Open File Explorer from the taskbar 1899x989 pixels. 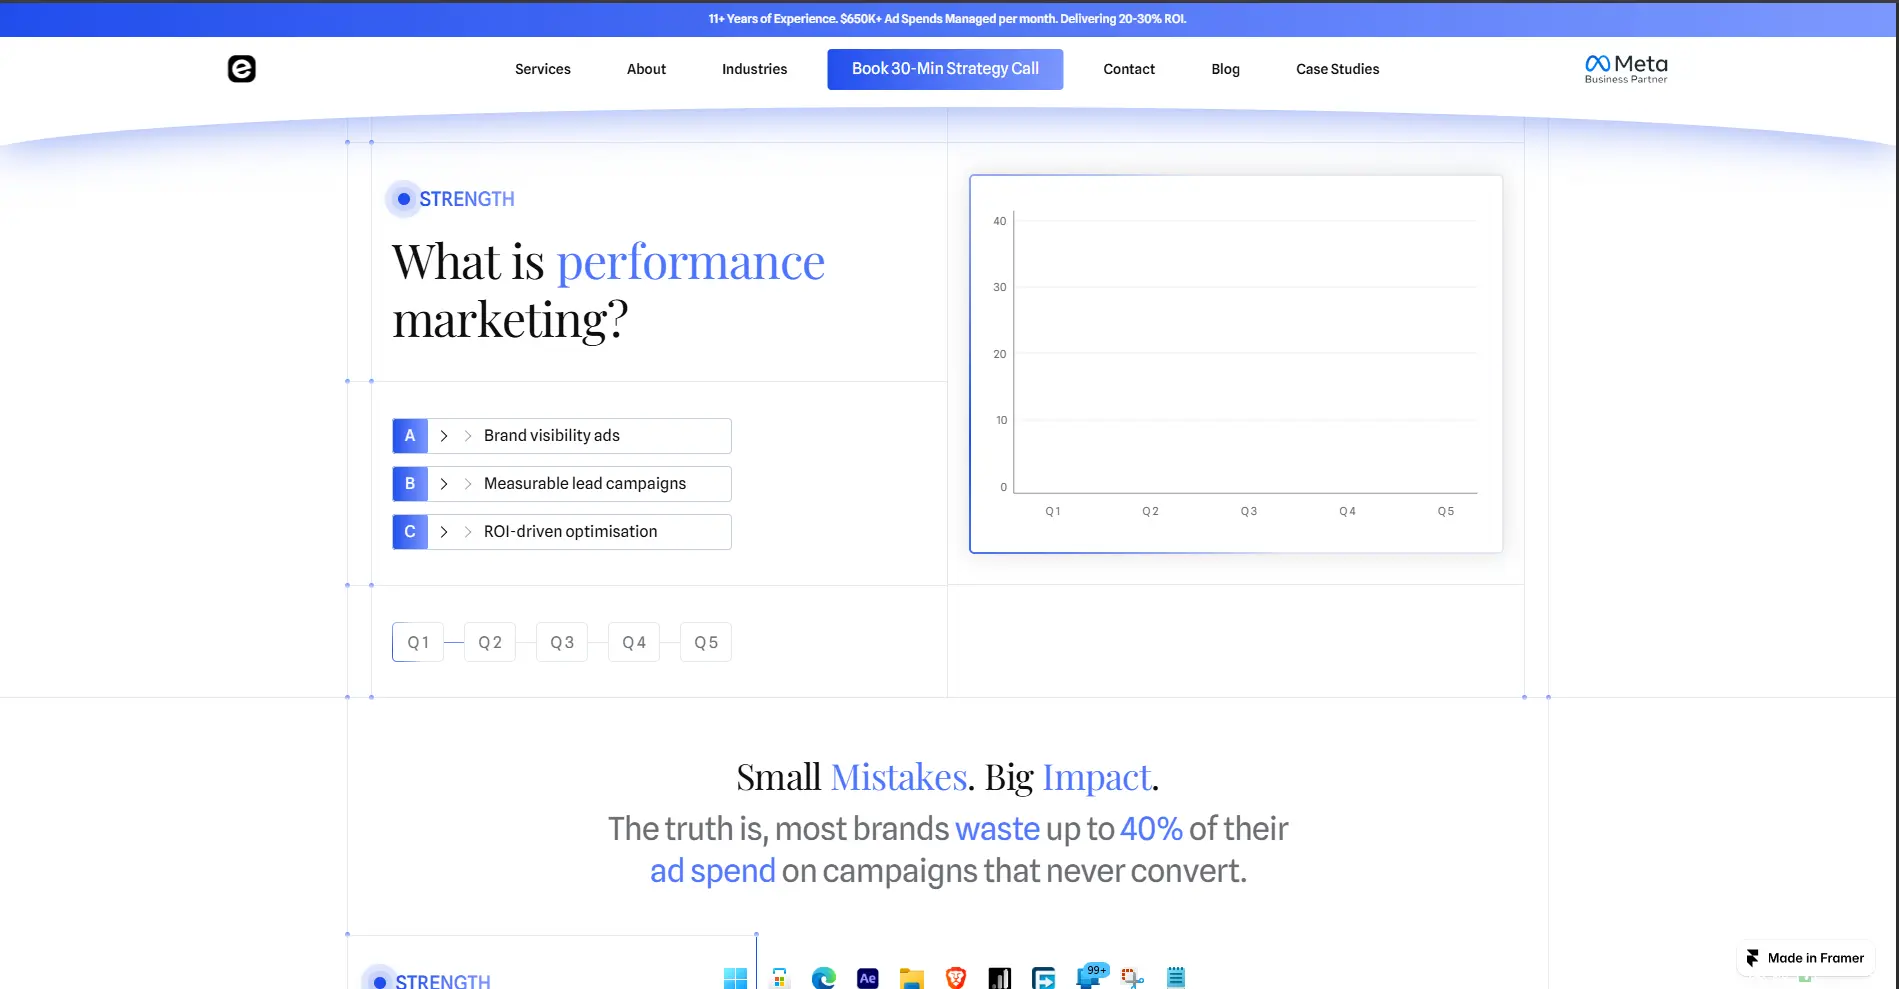point(912,978)
